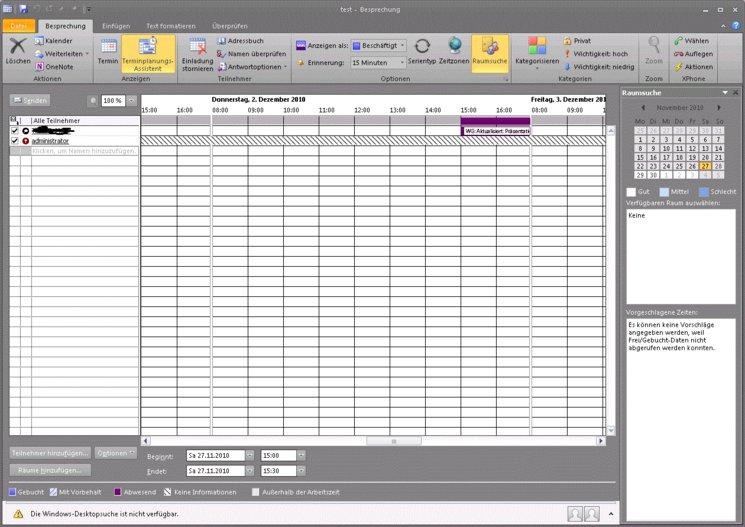Set Wichtigkeit: hoch
This screenshot has width=745, height=527.
coord(595,54)
